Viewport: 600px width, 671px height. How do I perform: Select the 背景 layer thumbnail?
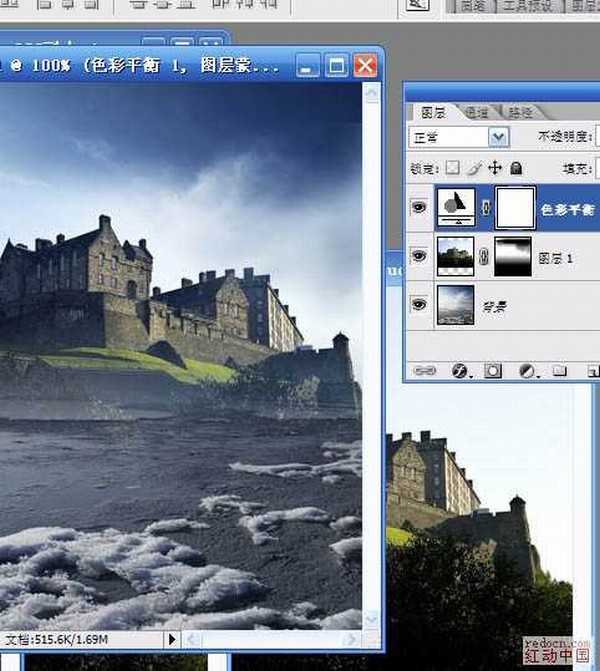(x=456, y=304)
